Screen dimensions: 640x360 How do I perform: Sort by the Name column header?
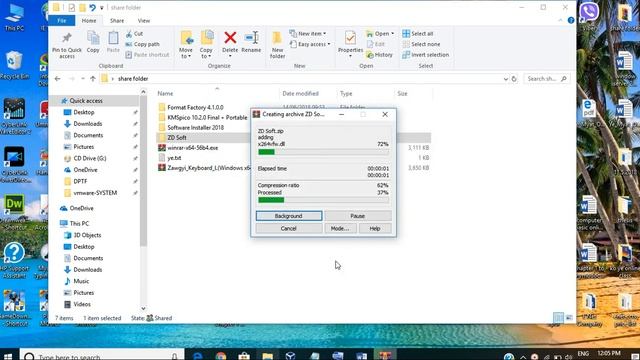tap(165, 93)
